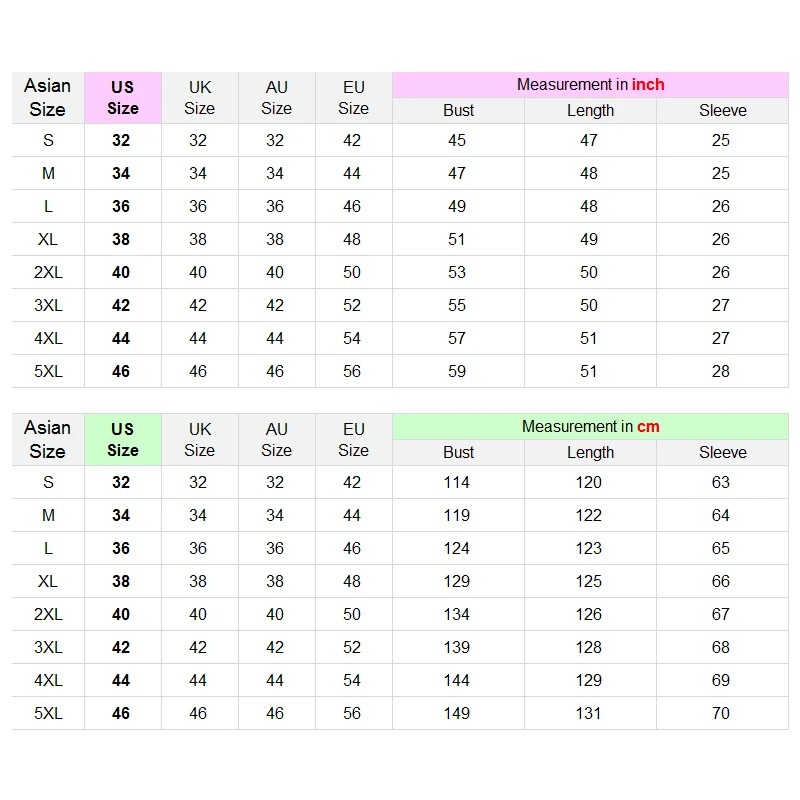Select Bust value 114 in cm table
This screenshot has width=800, height=800.
coord(457,483)
